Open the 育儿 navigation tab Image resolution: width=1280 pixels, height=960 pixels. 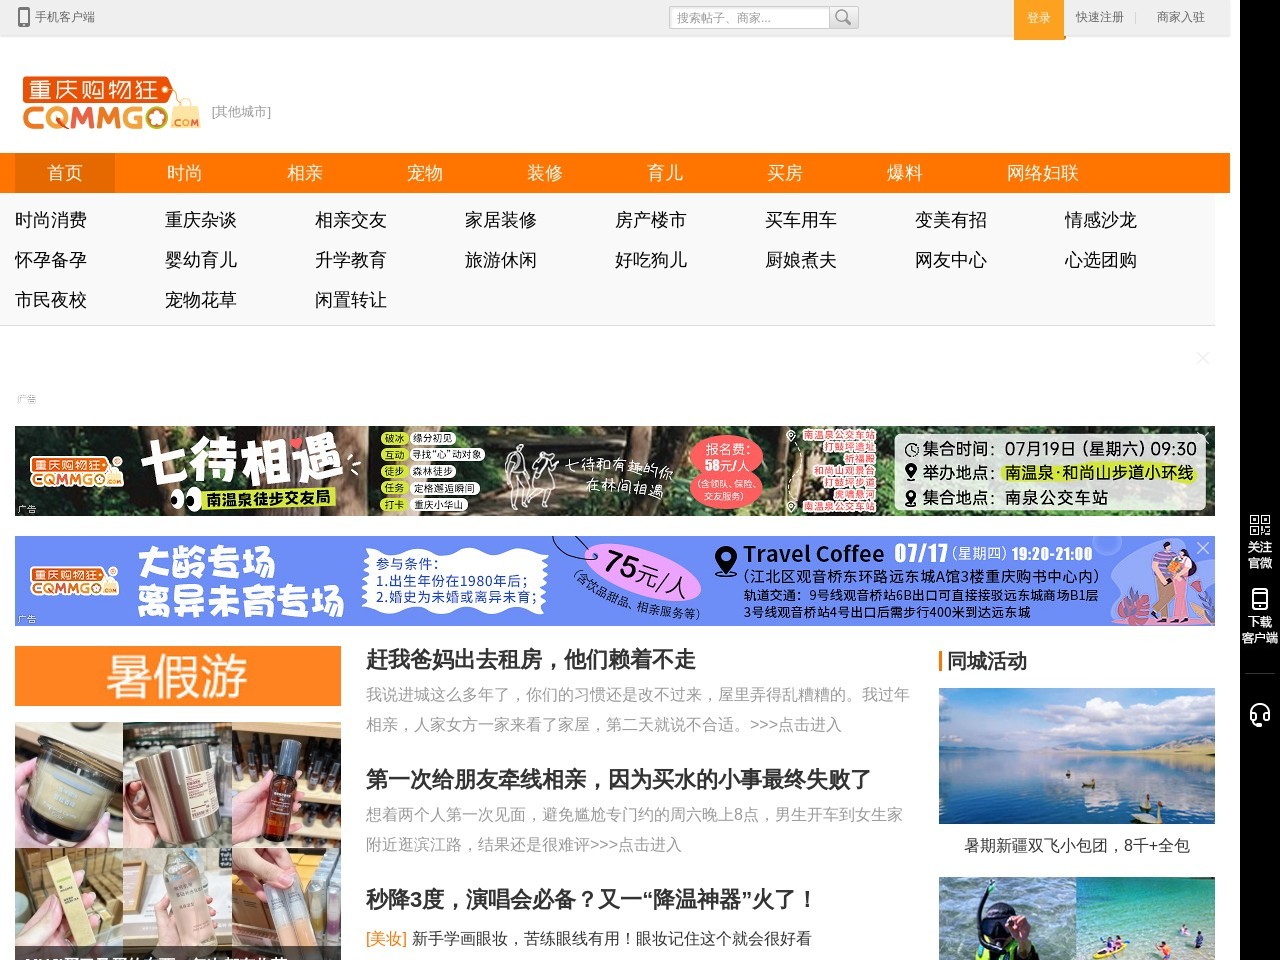pyautogui.click(x=665, y=173)
